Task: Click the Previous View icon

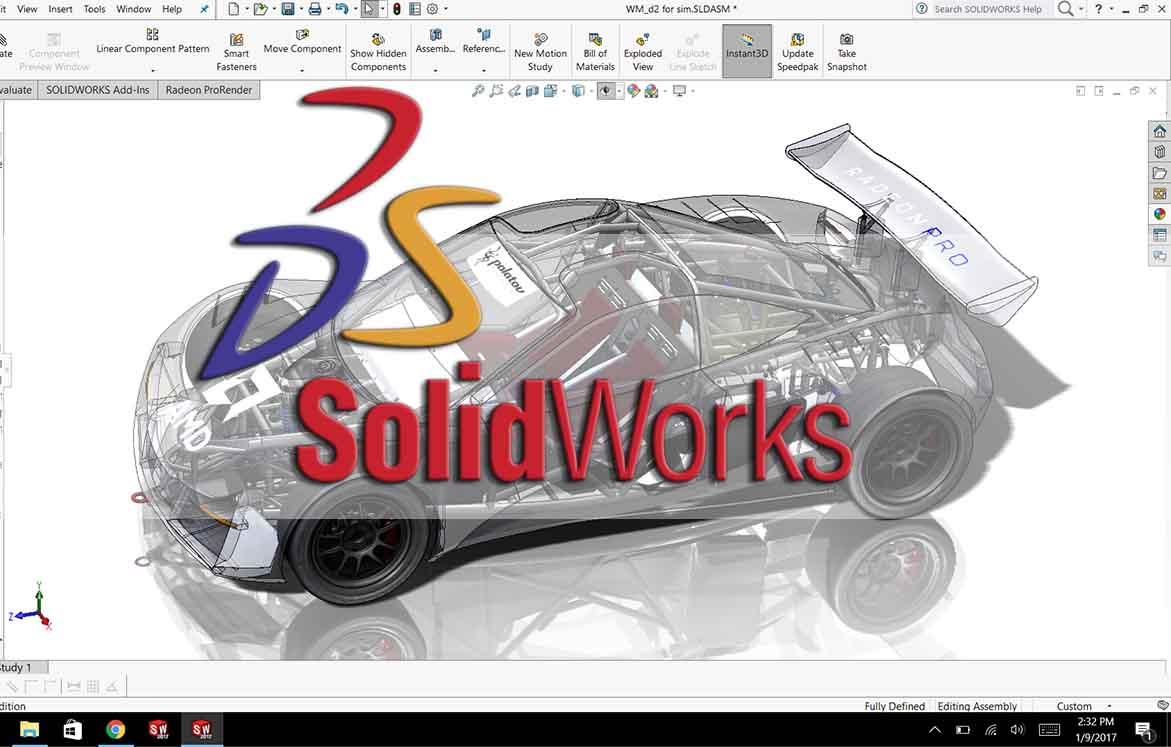Action: click(515, 91)
